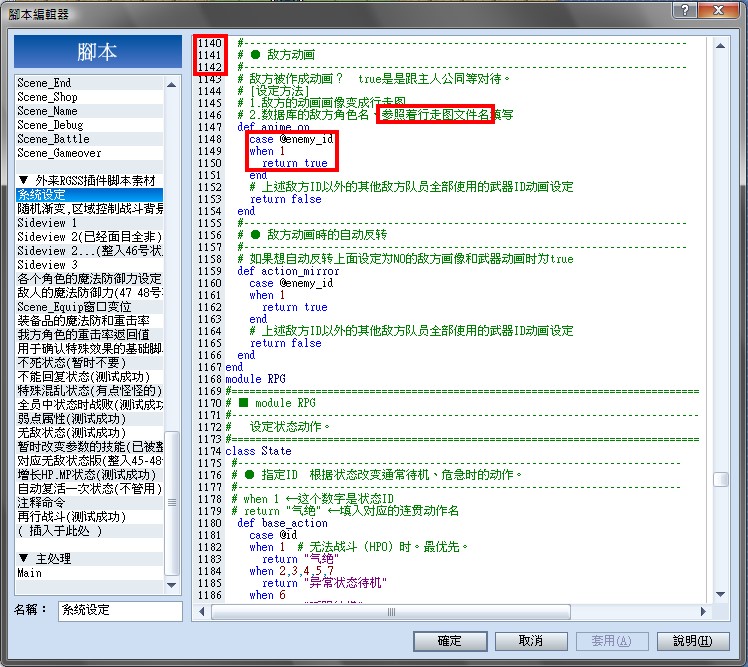Image resolution: width=748 pixels, height=667 pixels.
Task: Select Scene_Gameover script entry
Action: tap(89, 153)
